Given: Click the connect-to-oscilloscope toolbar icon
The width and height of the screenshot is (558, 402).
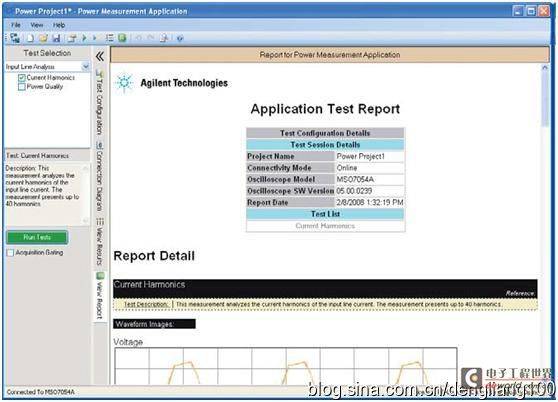Looking at the screenshot, I should [x=15, y=38].
